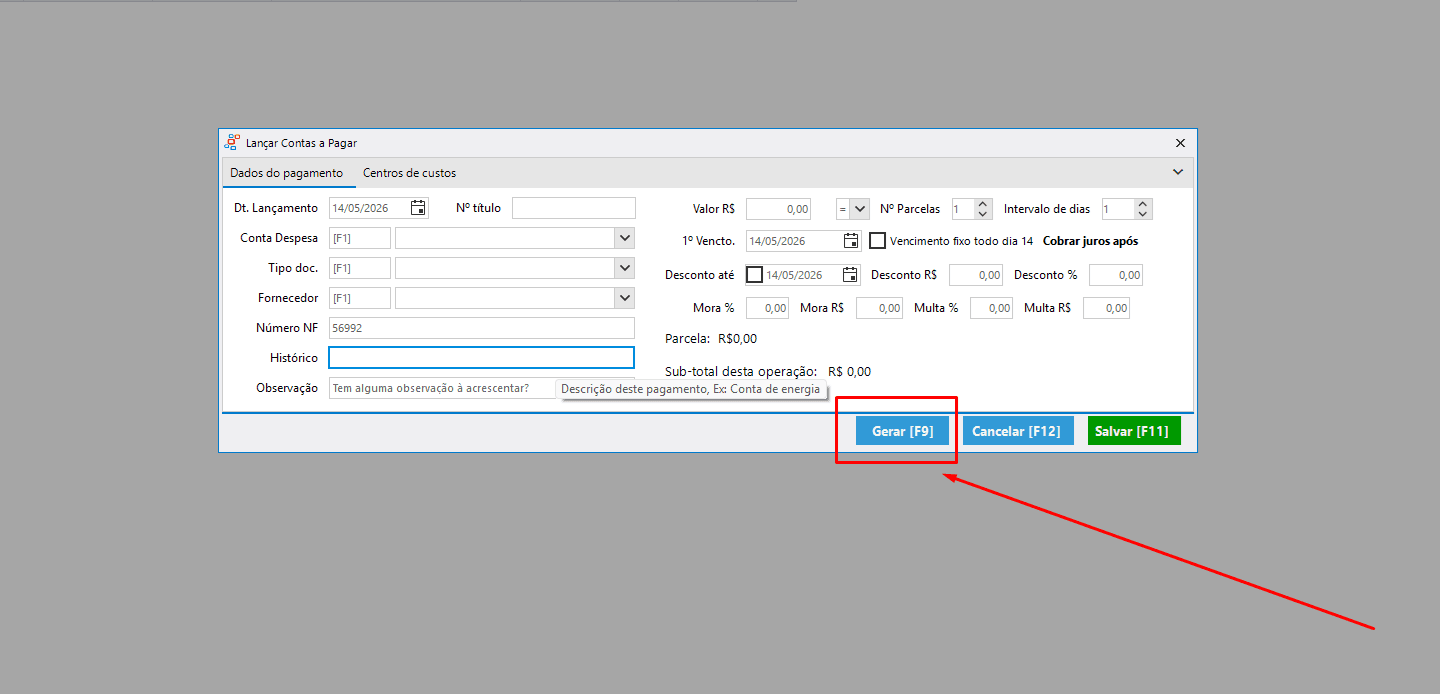Image resolution: width=1440 pixels, height=694 pixels.
Task: Focus the Nº título input field
Action: click(574, 208)
